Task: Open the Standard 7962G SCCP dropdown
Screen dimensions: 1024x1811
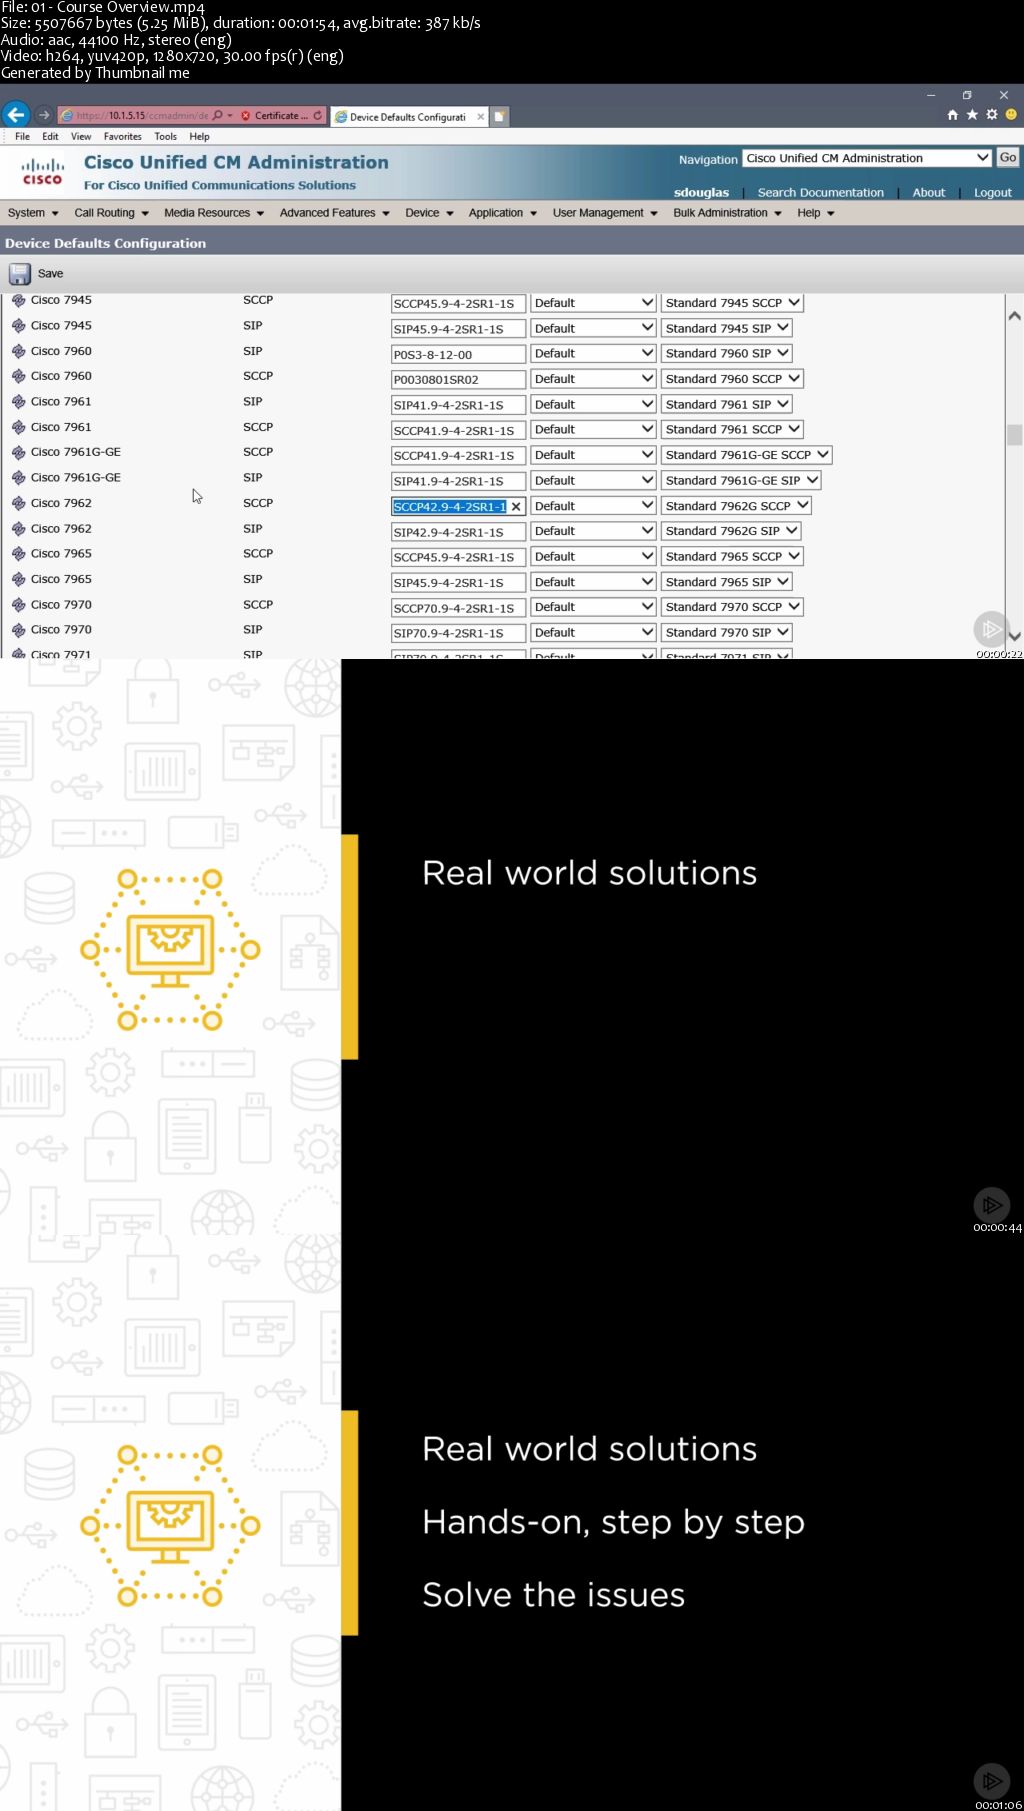Action: (736, 506)
